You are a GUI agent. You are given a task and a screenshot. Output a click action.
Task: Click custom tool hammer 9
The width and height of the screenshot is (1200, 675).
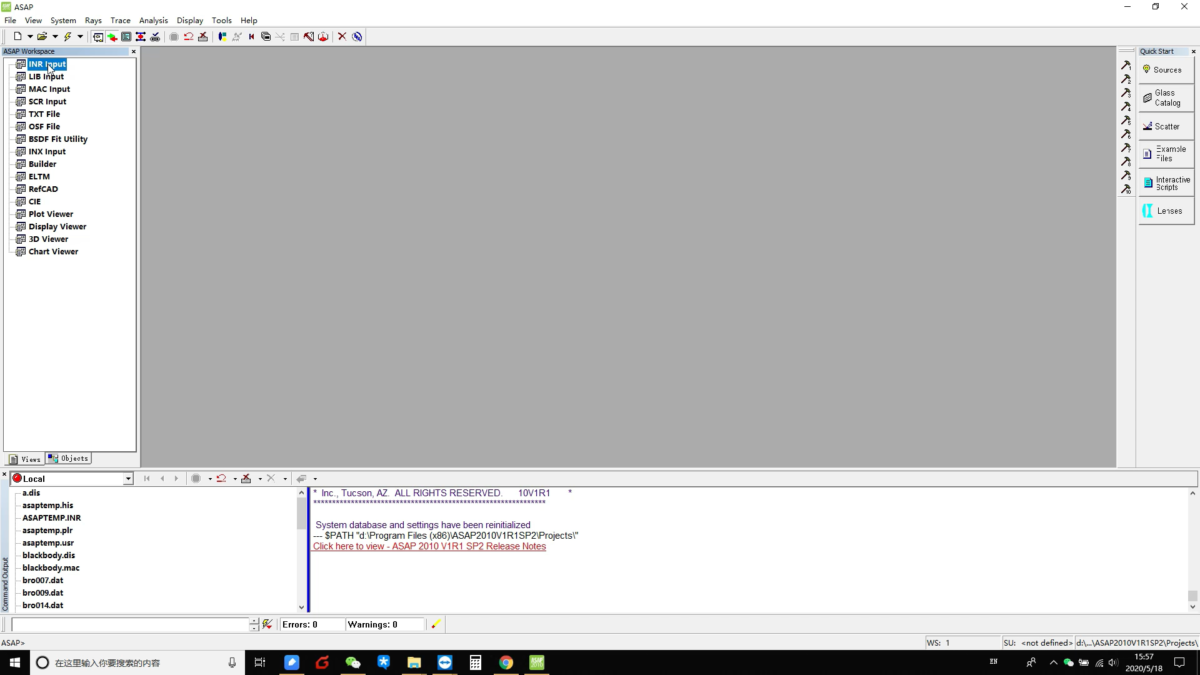pyautogui.click(x=1125, y=175)
